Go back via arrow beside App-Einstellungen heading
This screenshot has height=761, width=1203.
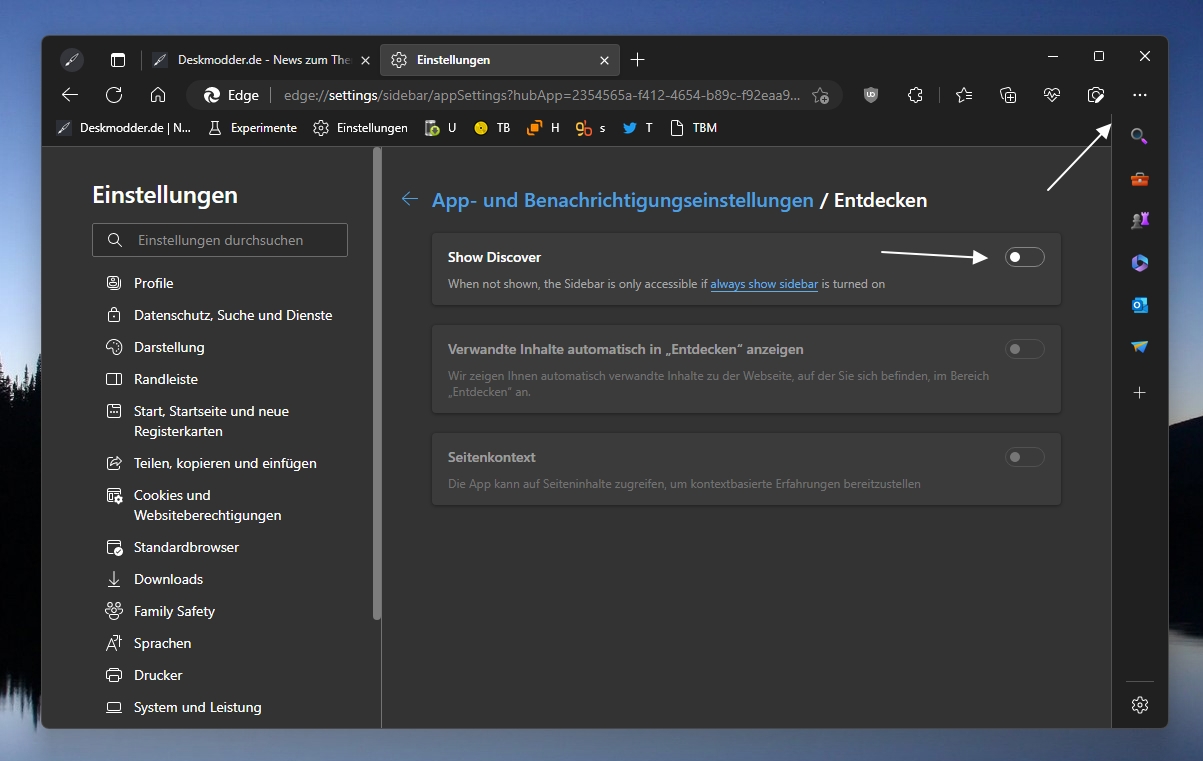coord(409,199)
